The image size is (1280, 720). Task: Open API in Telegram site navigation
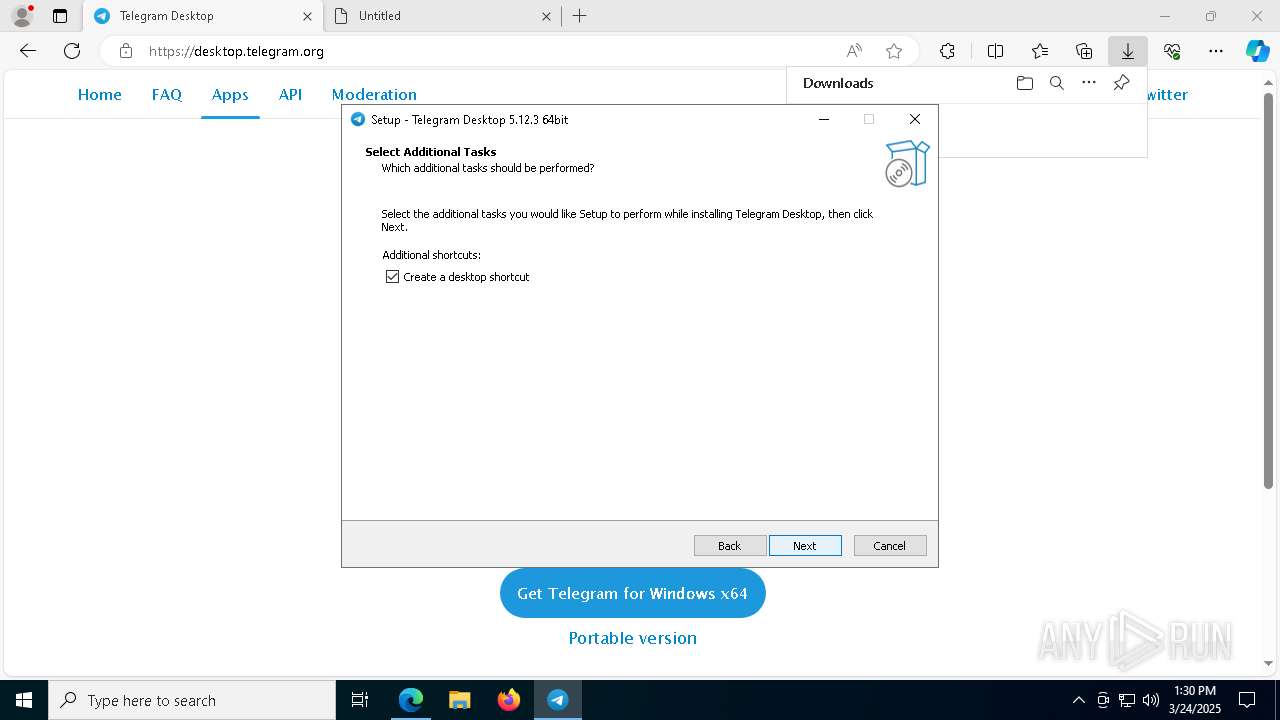290,94
